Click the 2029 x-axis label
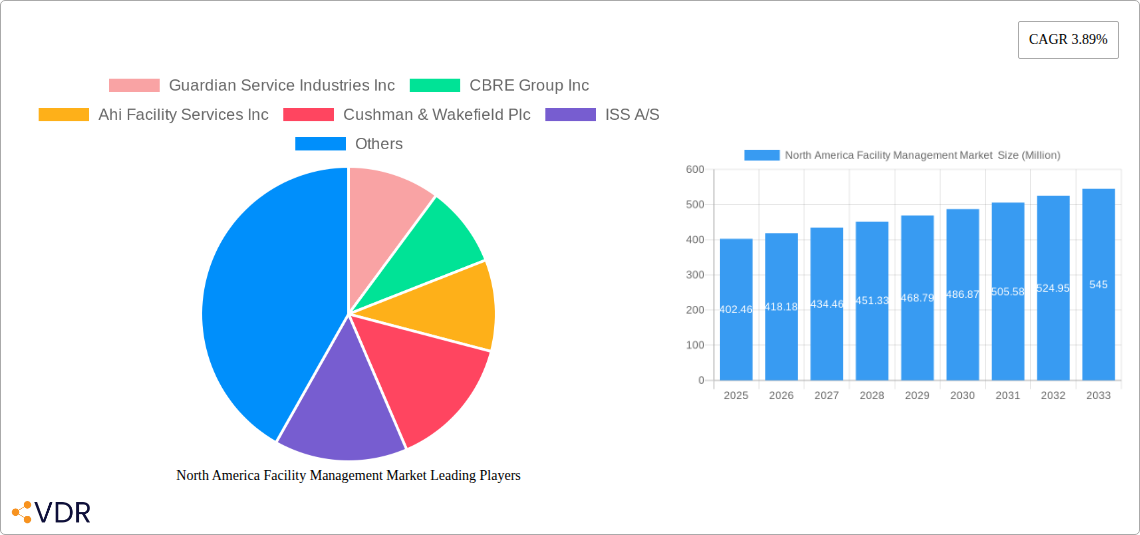The image size is (1140, 535). pos(917,395)
